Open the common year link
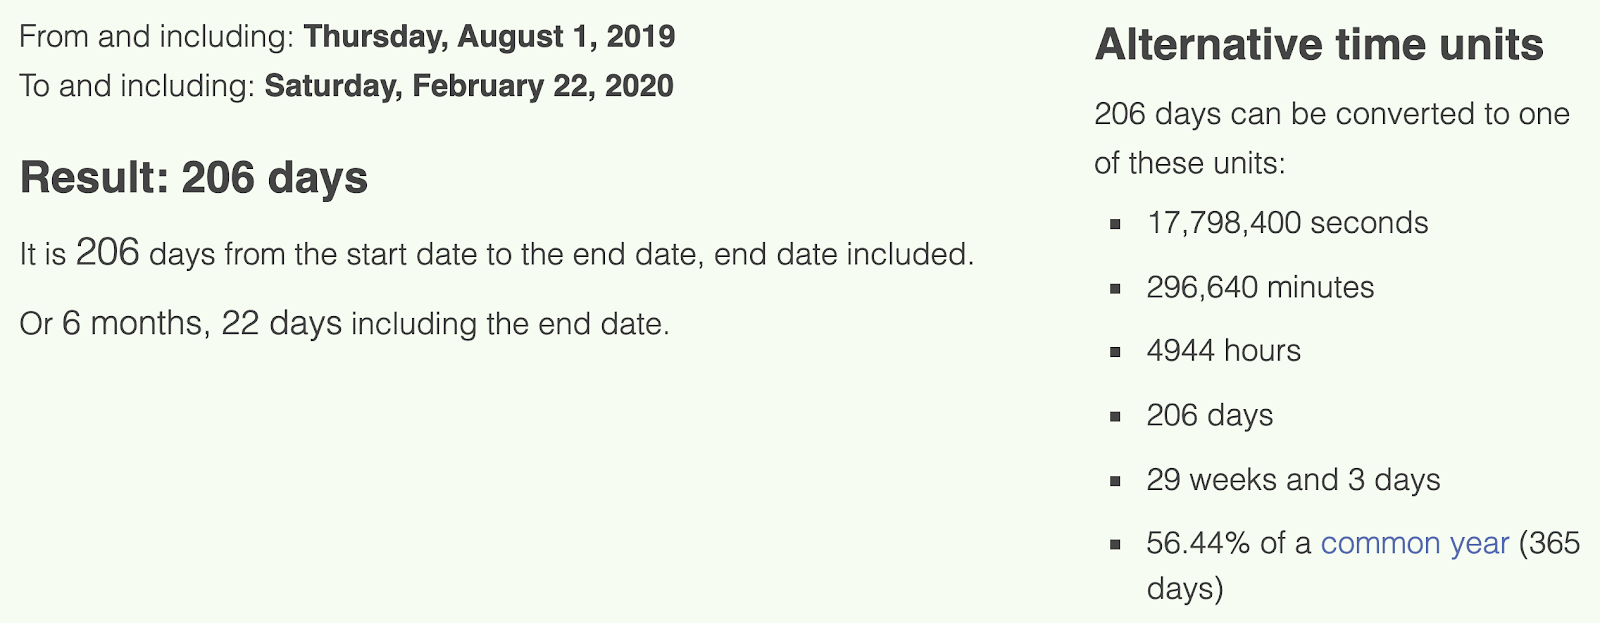 [x=1414, y=543]
